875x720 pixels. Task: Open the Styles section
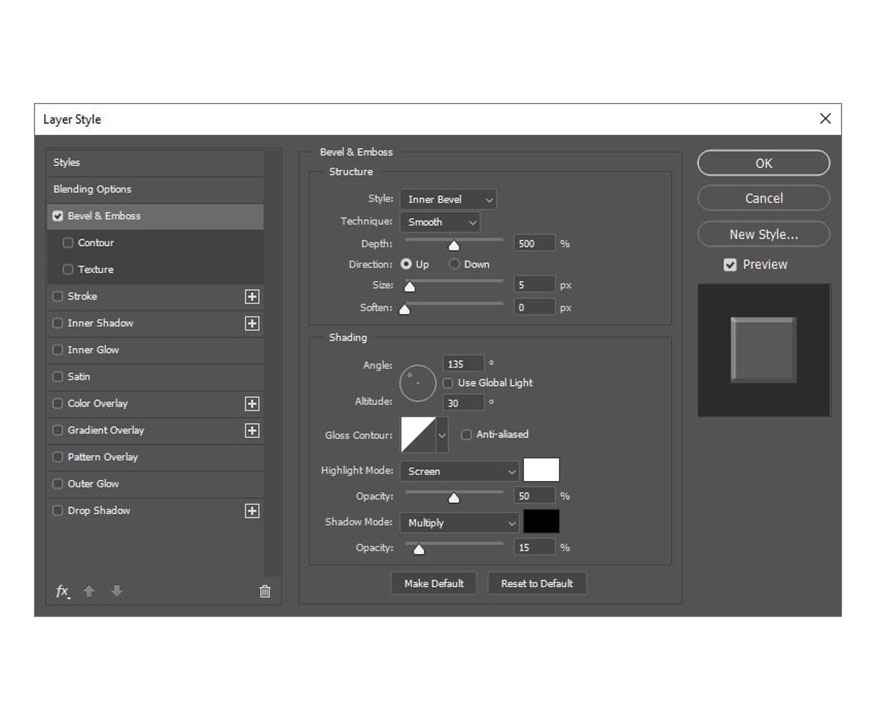(x=155, y=162)
